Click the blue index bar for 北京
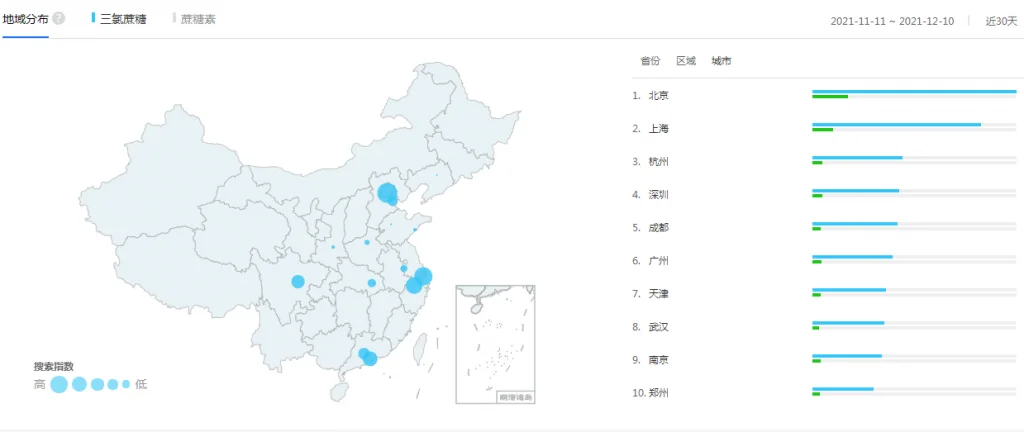 pyautogui.click(x=914, y=91)
